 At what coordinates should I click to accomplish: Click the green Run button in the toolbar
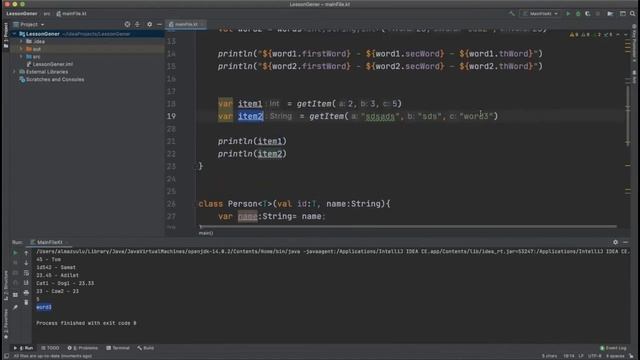(x=568, y=13)
